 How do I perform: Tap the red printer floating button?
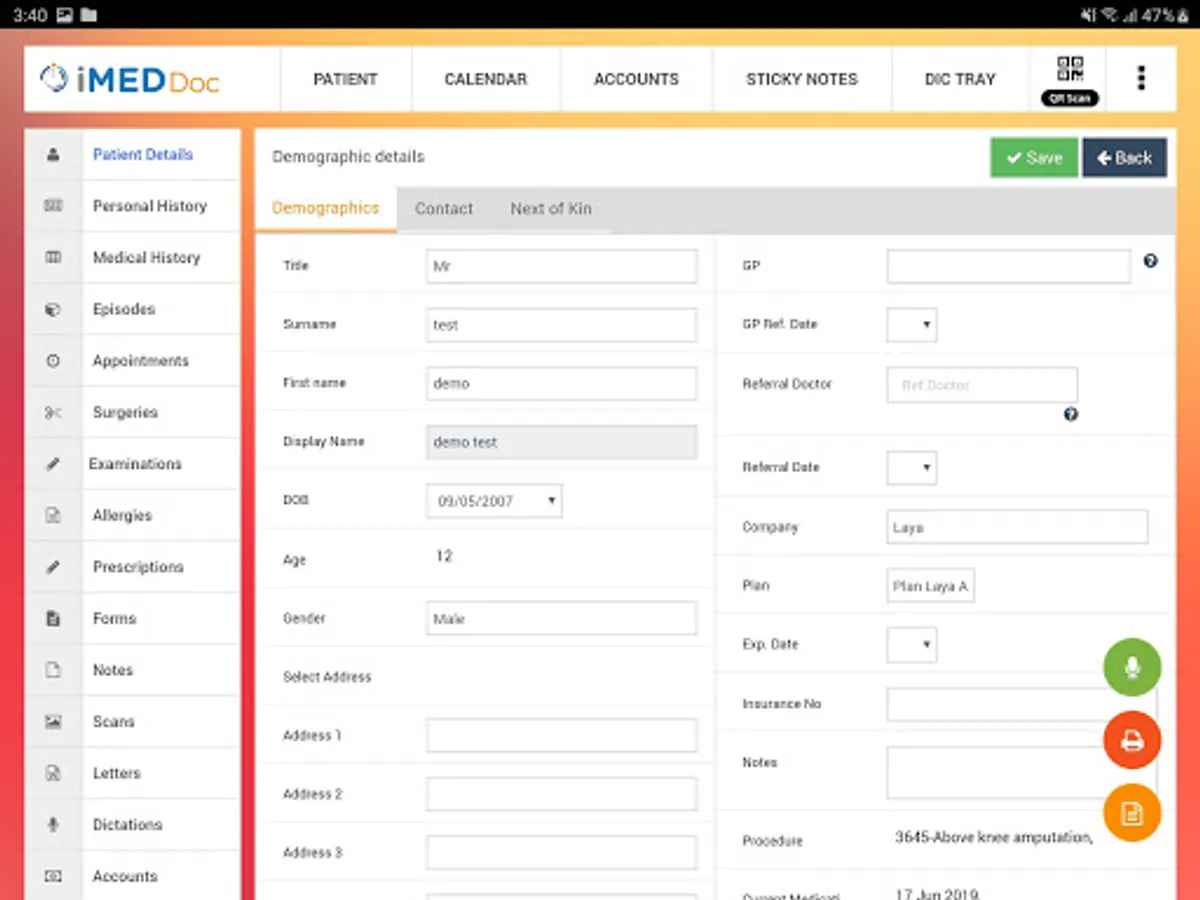pyautogui.click(x=1132, y=741)
